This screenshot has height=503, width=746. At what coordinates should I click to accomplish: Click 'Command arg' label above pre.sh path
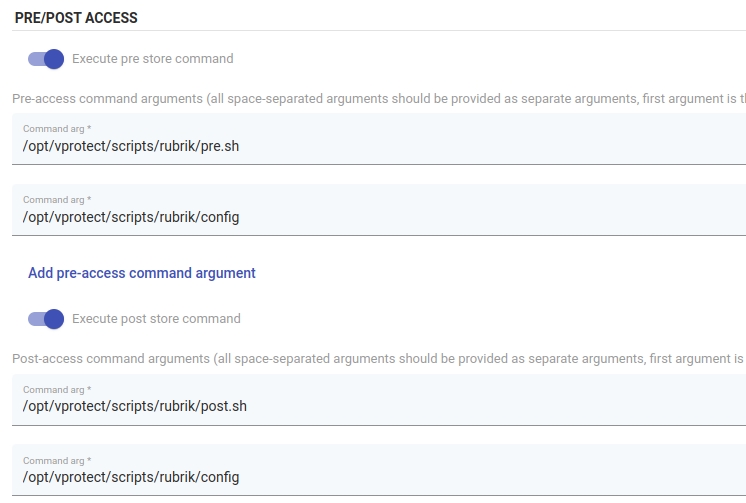[57, 129]
